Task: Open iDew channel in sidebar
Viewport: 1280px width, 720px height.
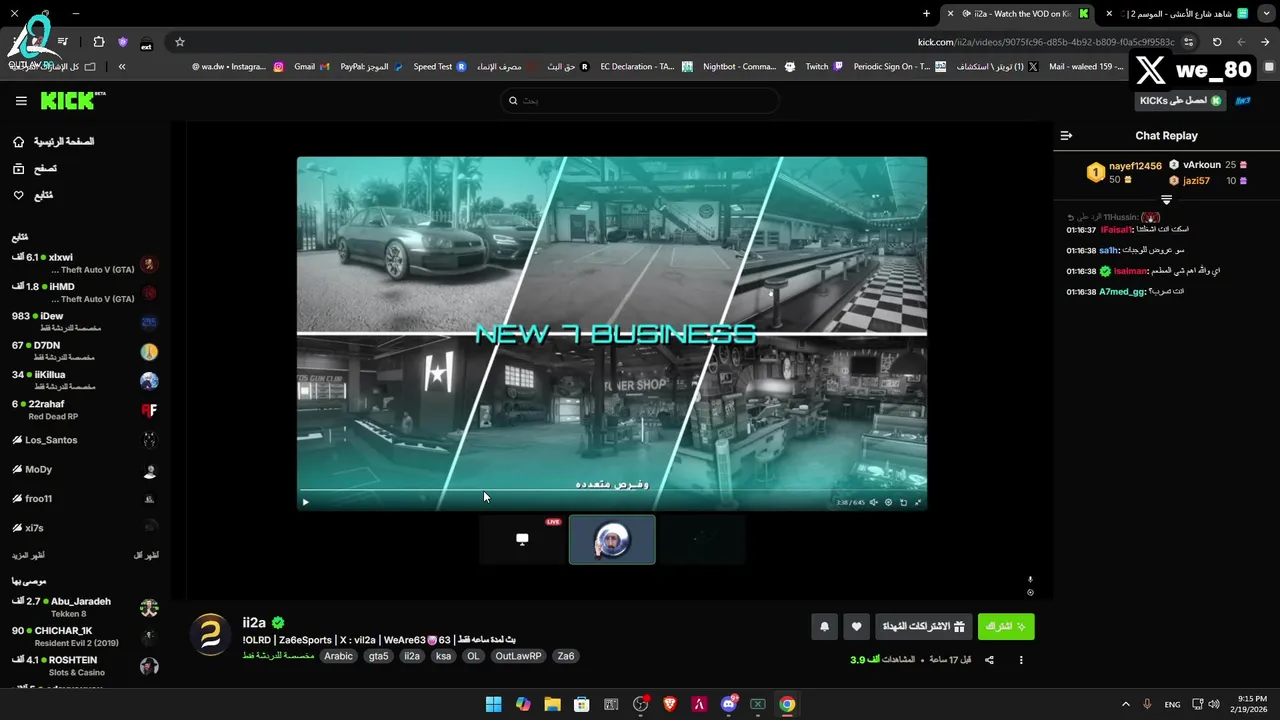Action: point(85,322)
